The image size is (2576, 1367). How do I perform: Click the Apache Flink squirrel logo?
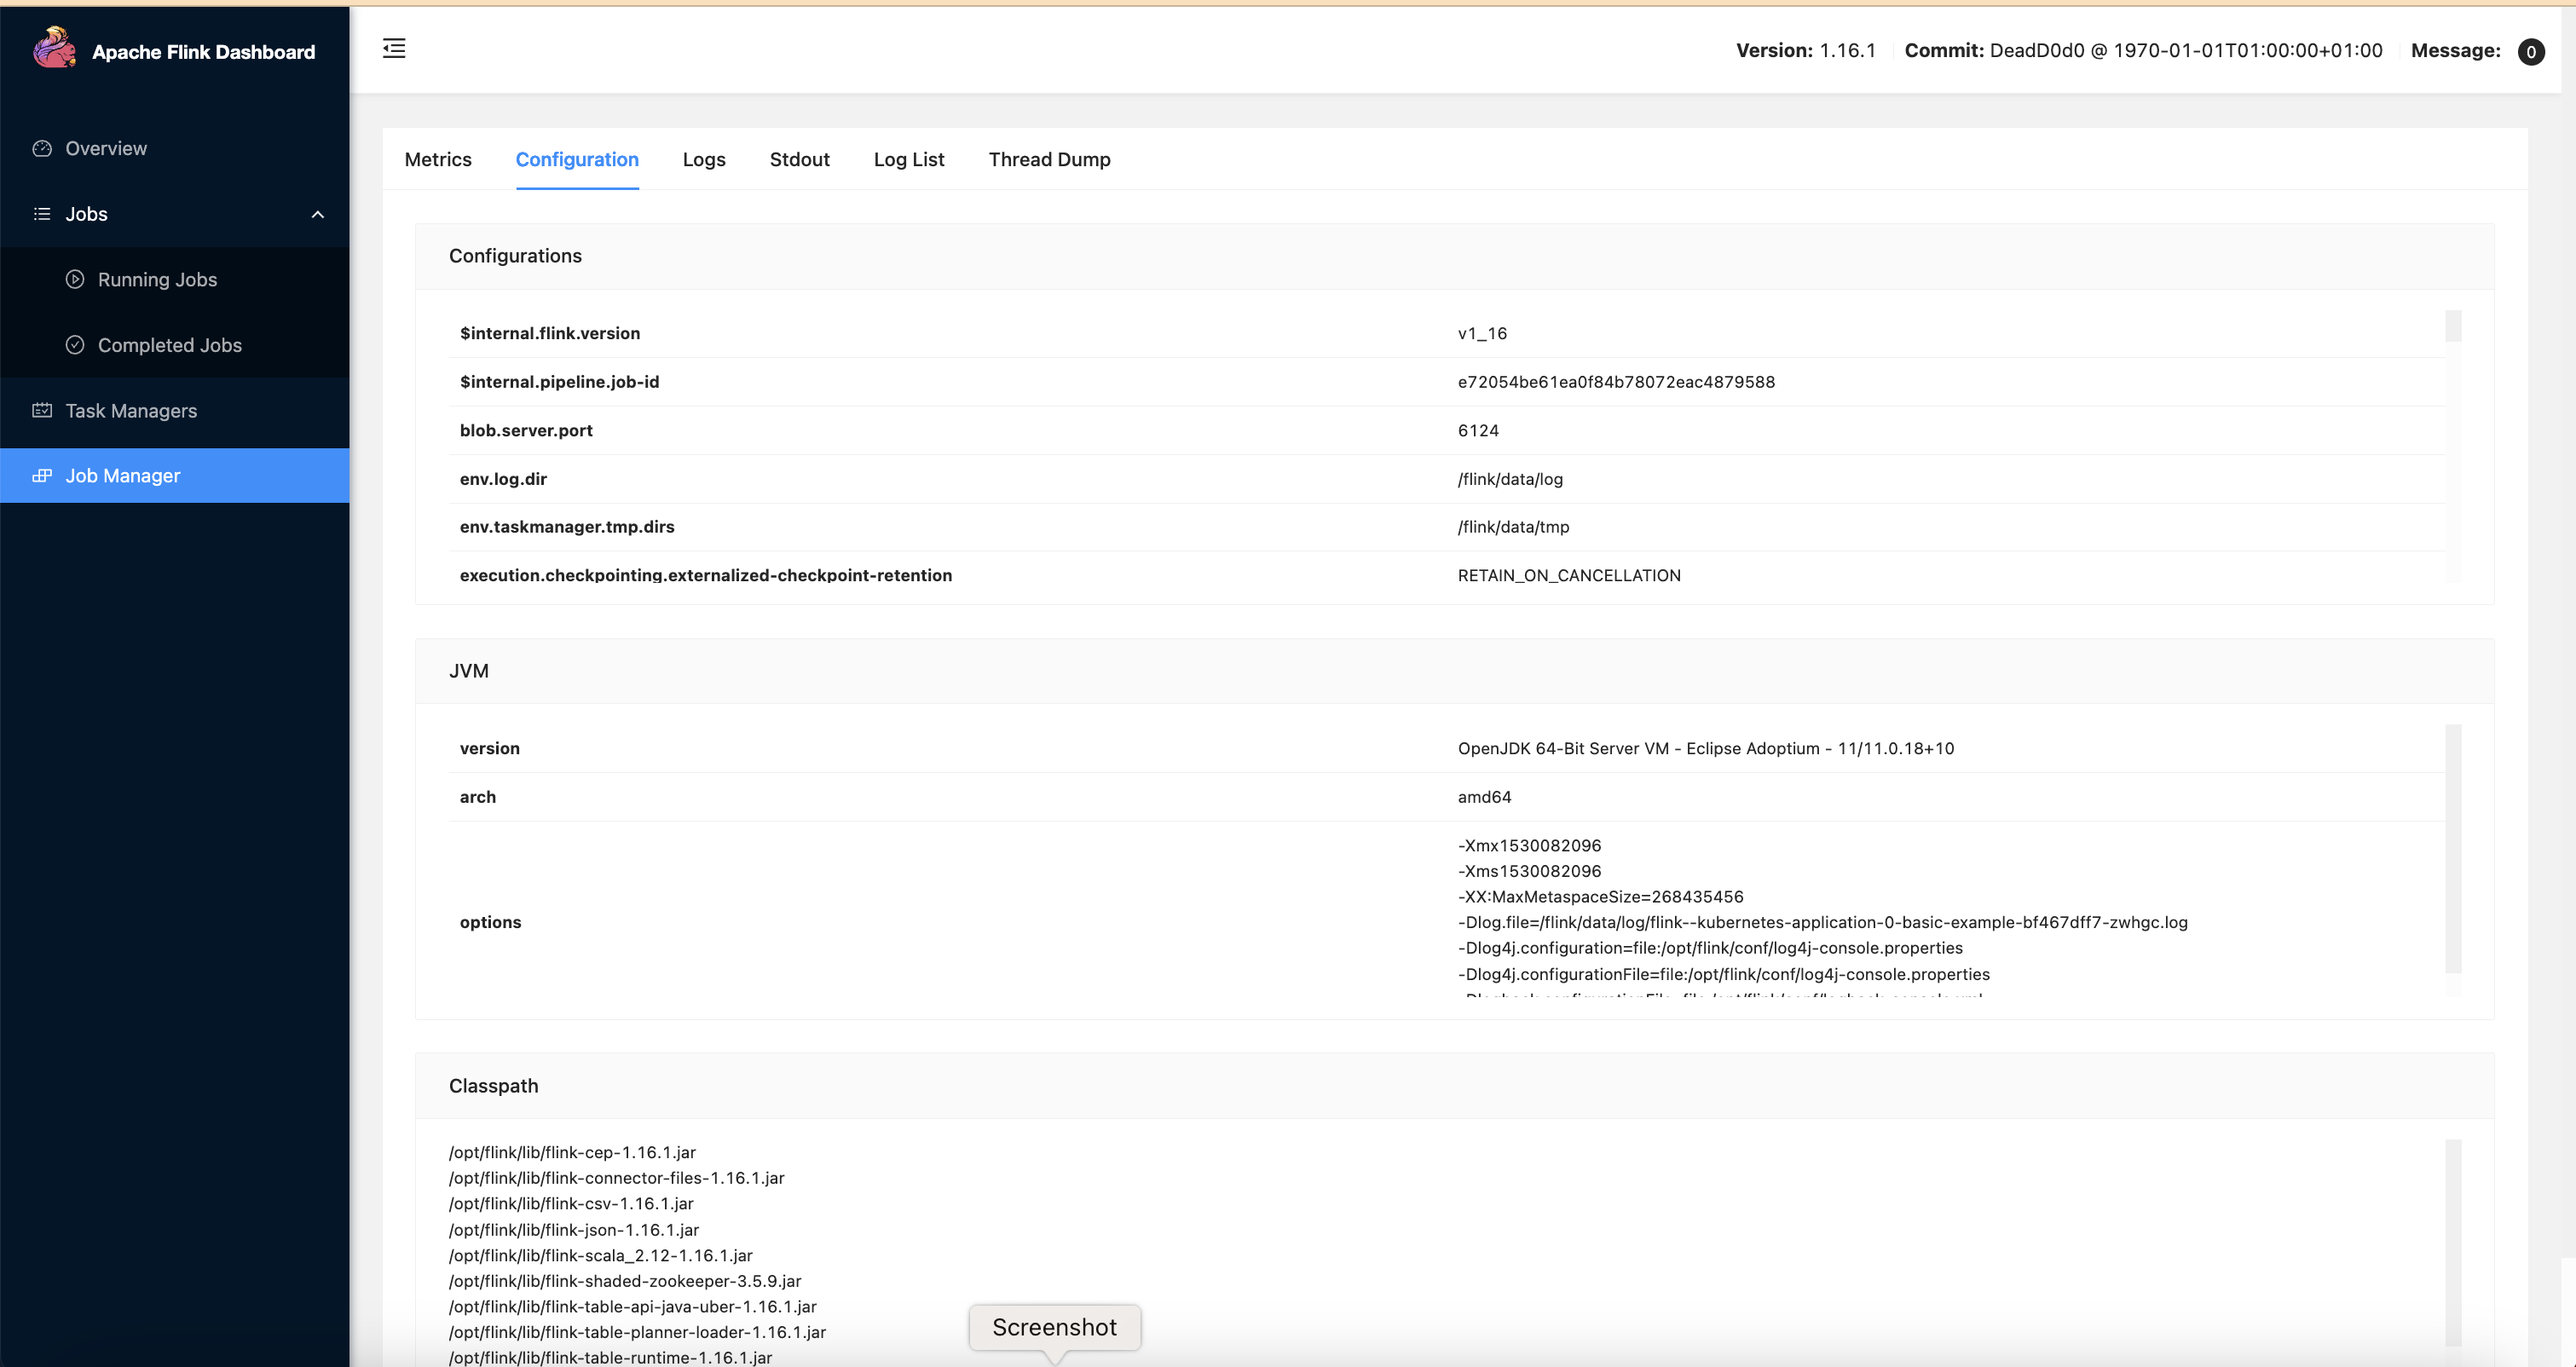coord(55,46)
